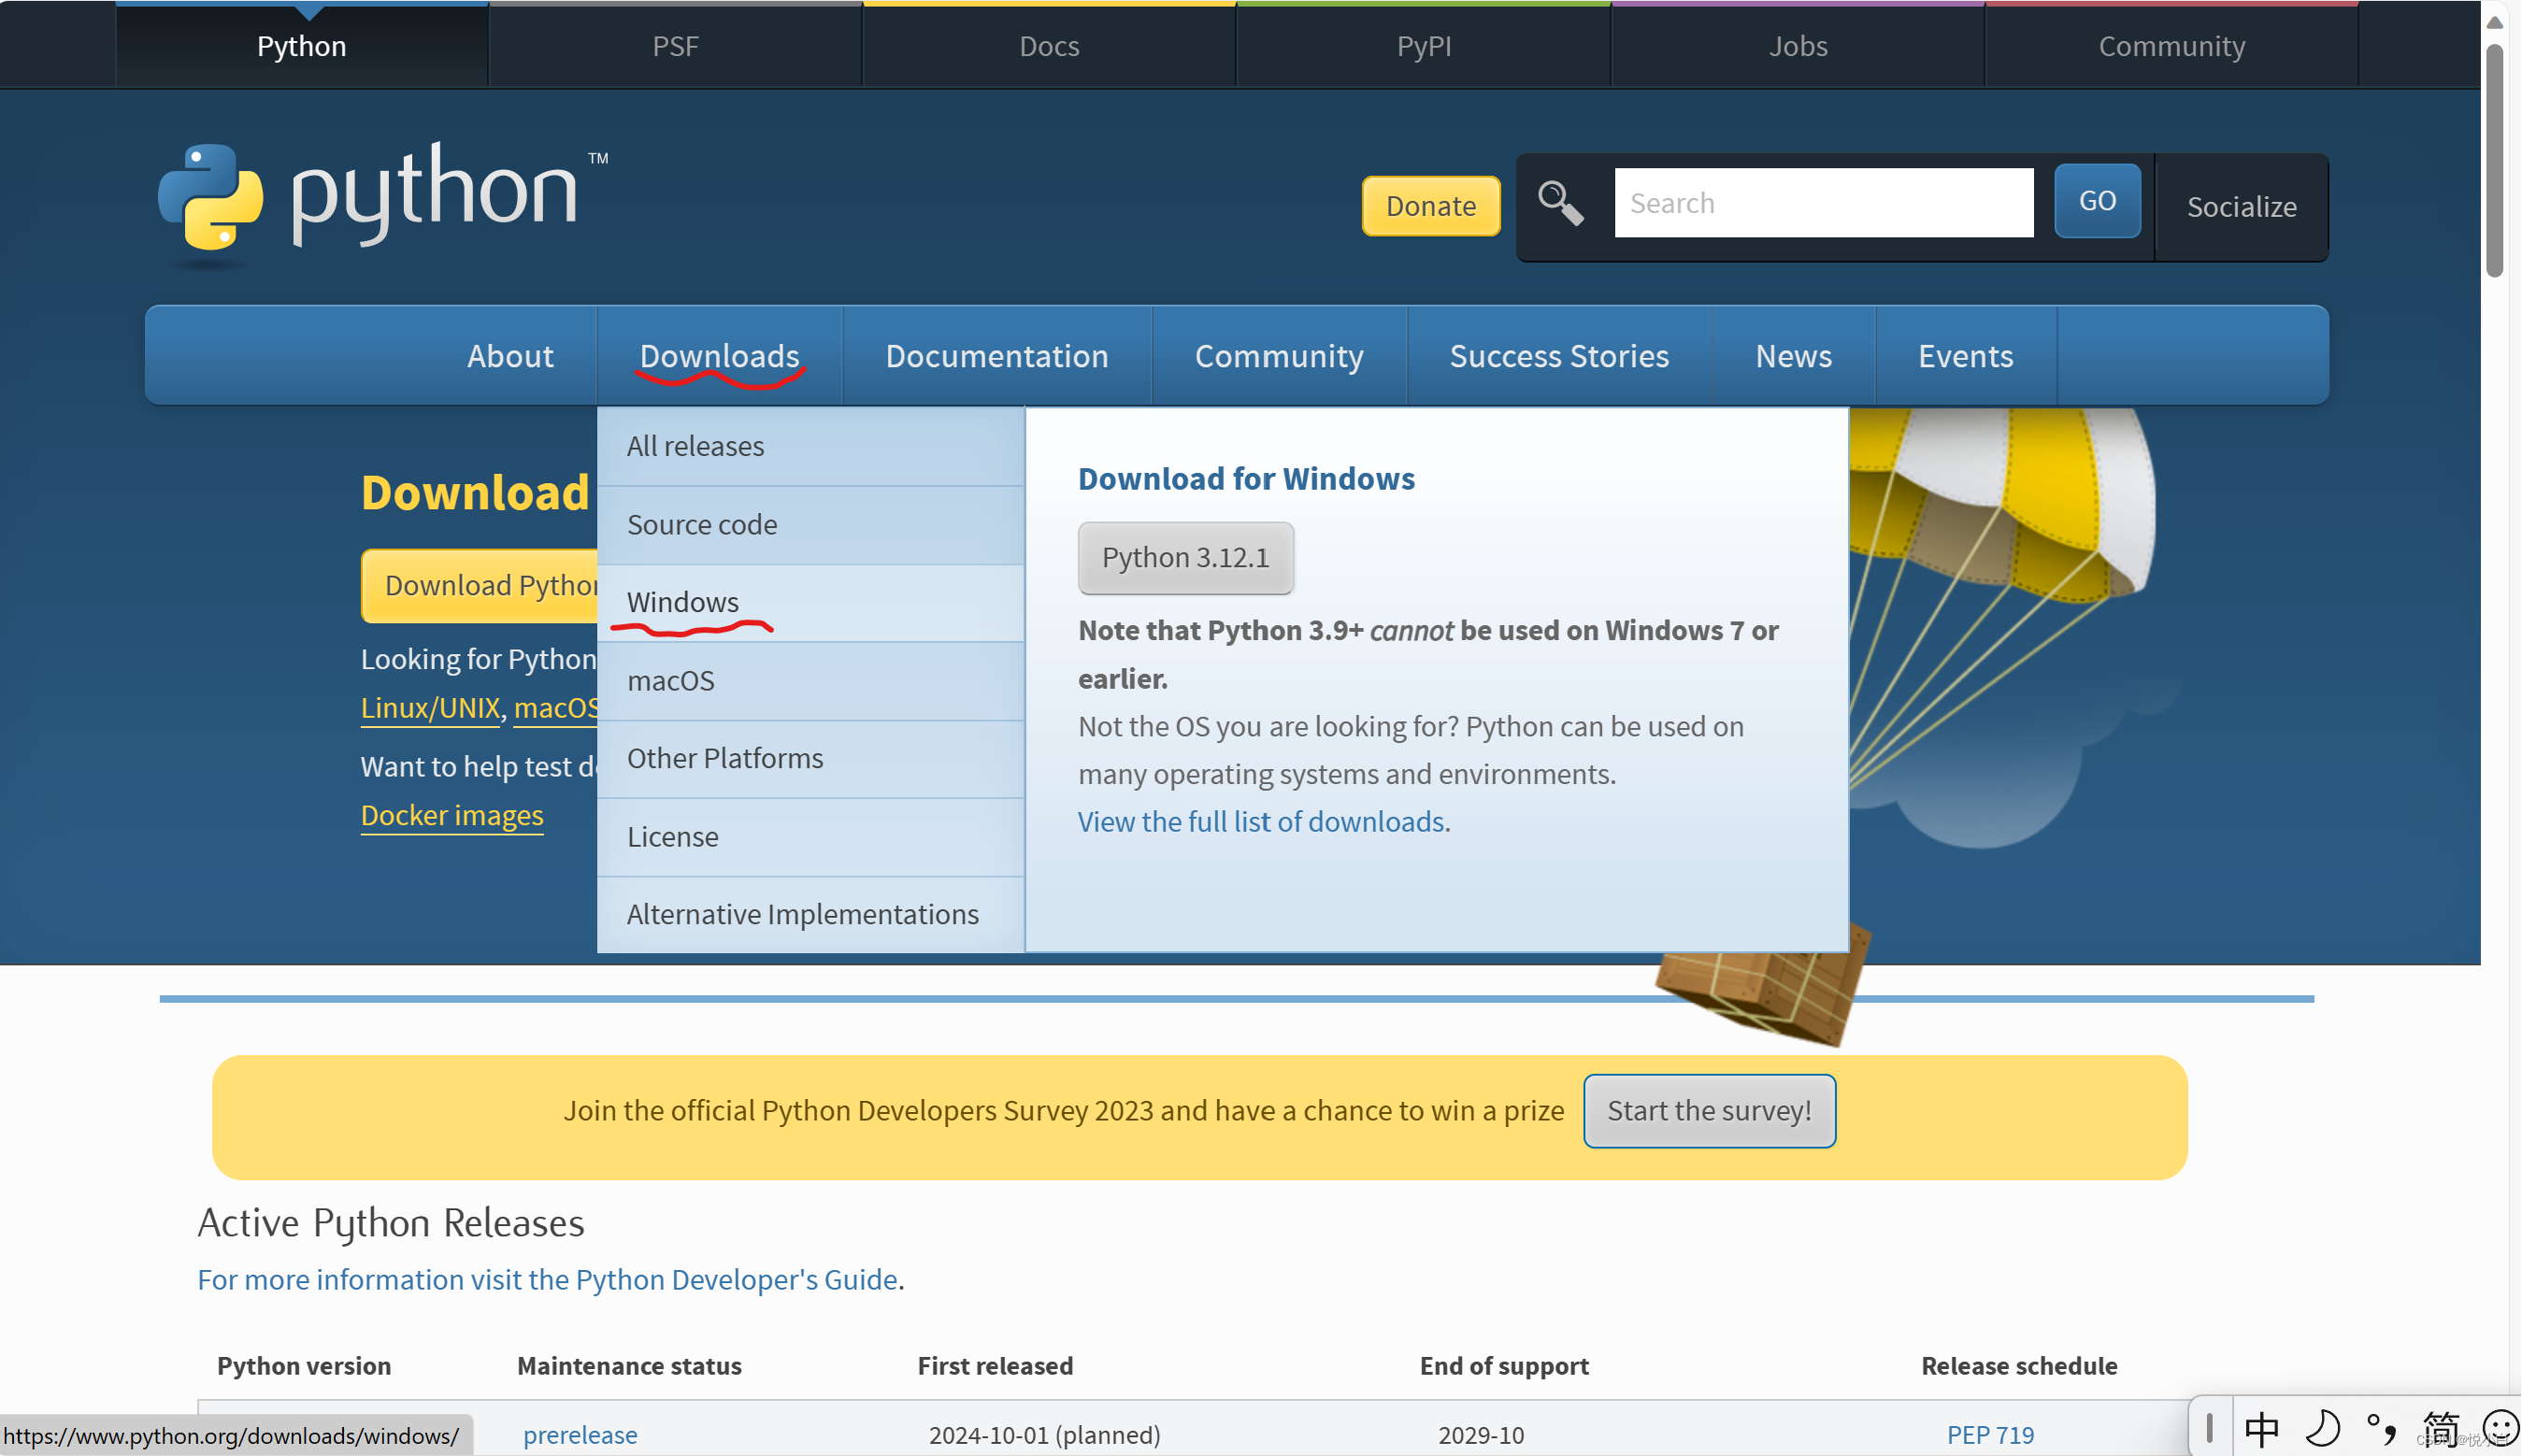Open the Events navigation menu
The image size is (2522, 1456).
click(x=1965, y=356)
